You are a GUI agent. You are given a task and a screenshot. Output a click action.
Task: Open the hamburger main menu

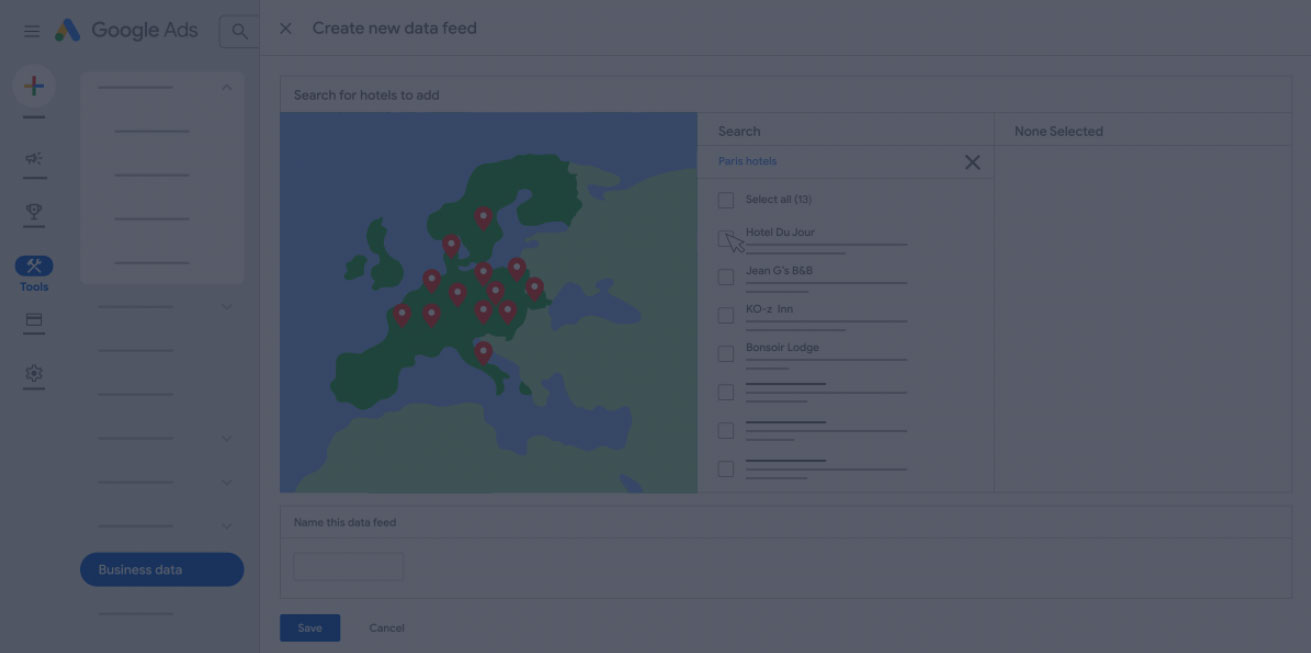click(32, 31)
